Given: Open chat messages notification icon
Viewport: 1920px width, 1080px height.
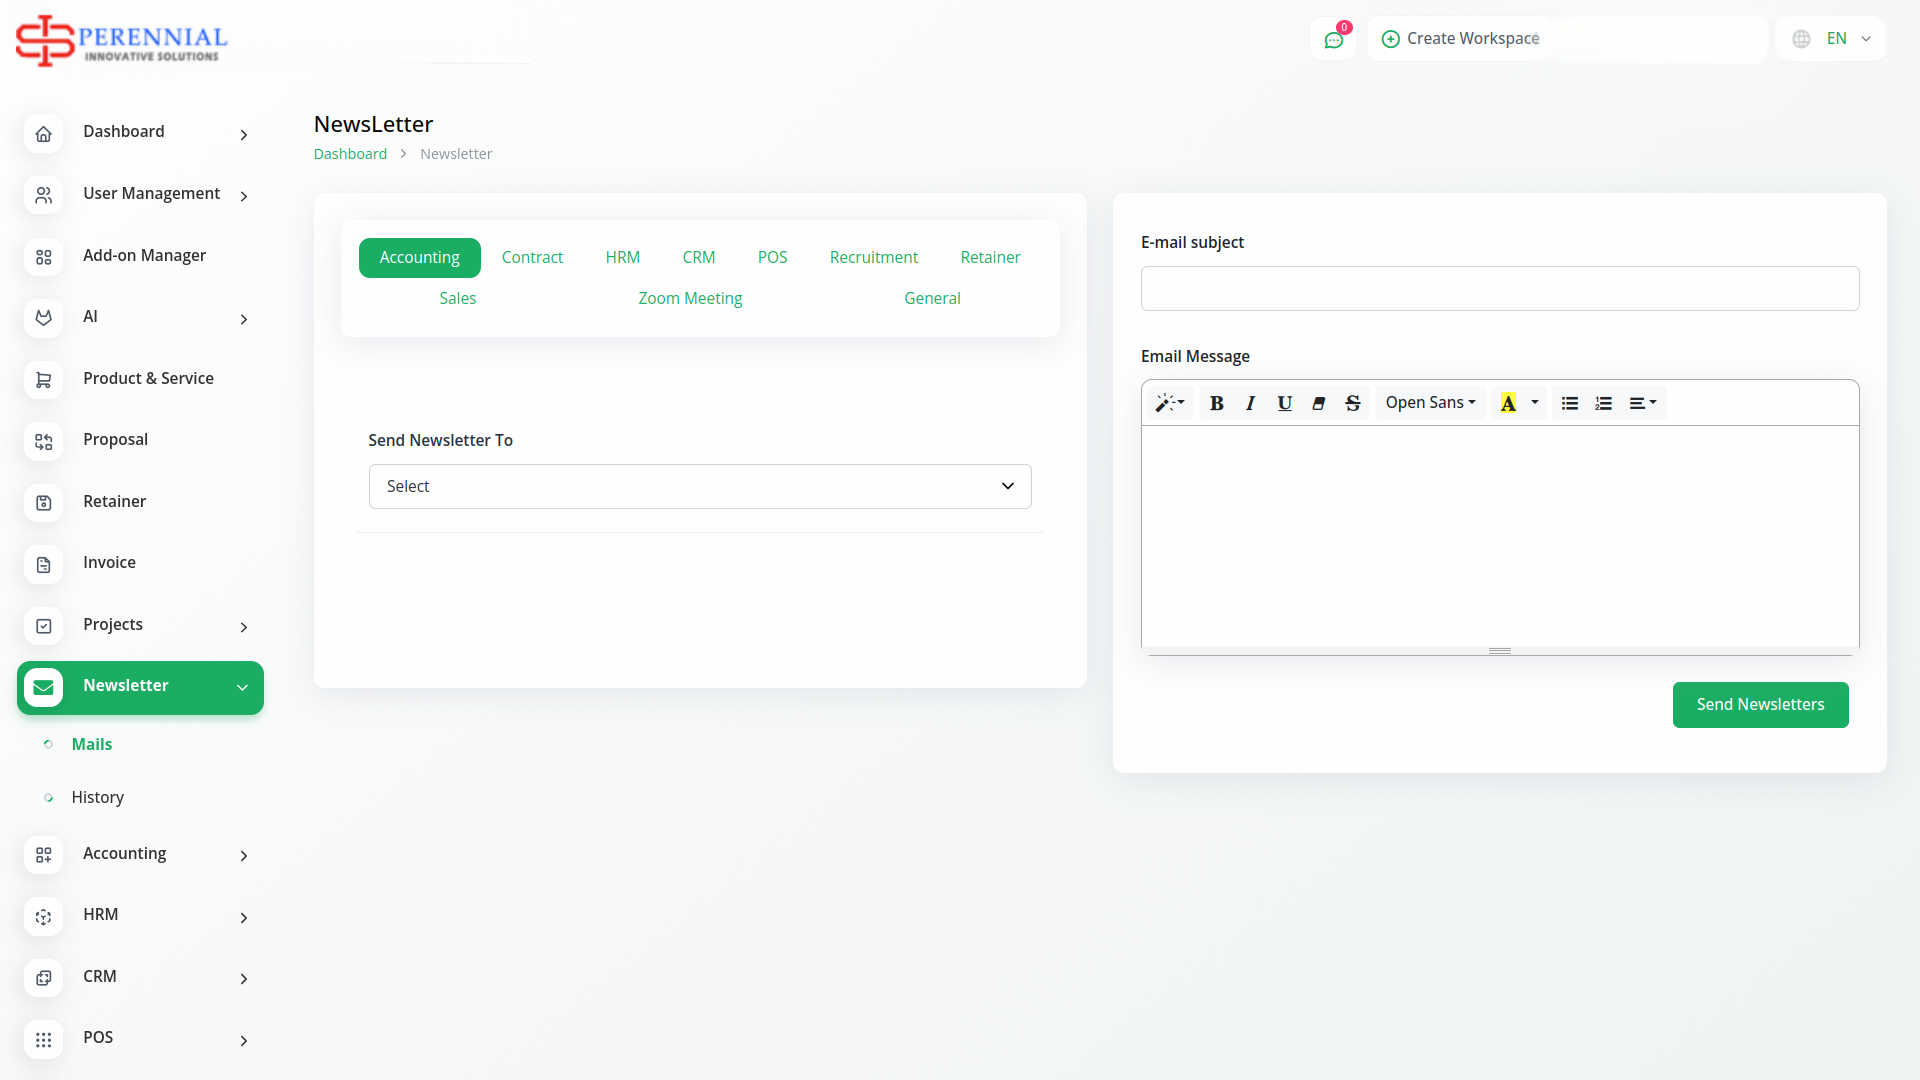Looking at the screenshot, I should pos(1333,40).
